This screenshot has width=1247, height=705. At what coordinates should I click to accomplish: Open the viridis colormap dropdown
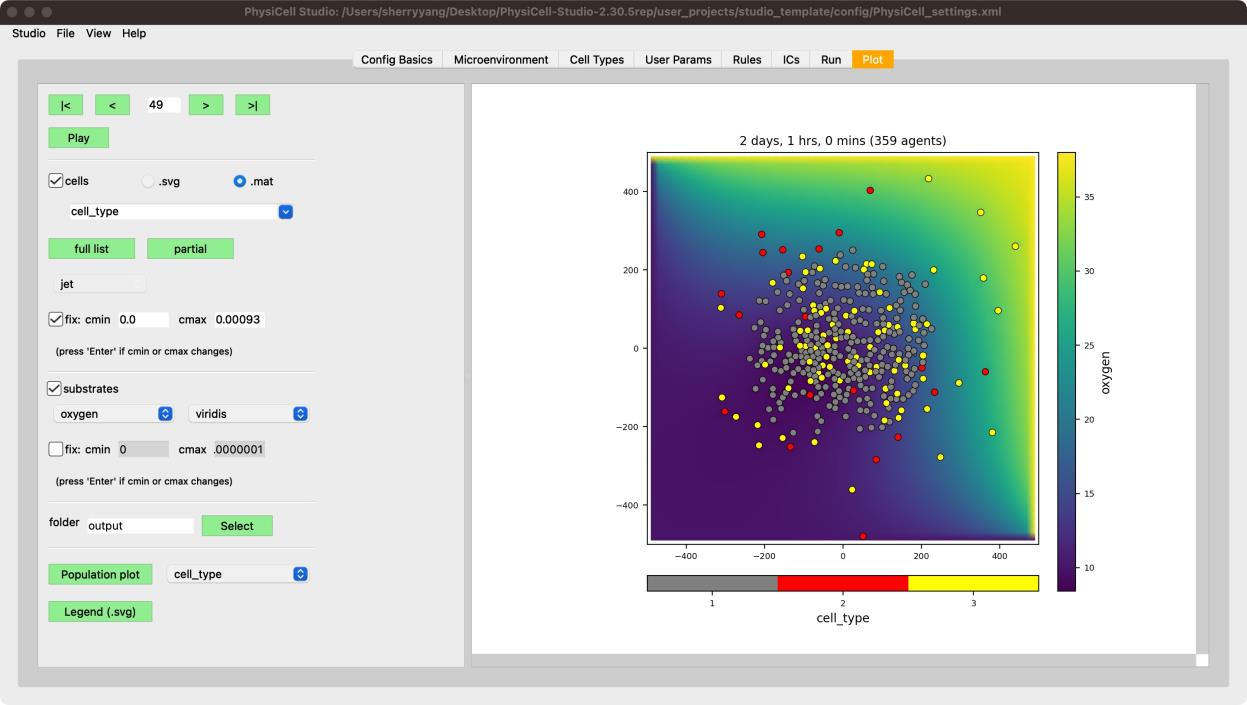[248, 414]
